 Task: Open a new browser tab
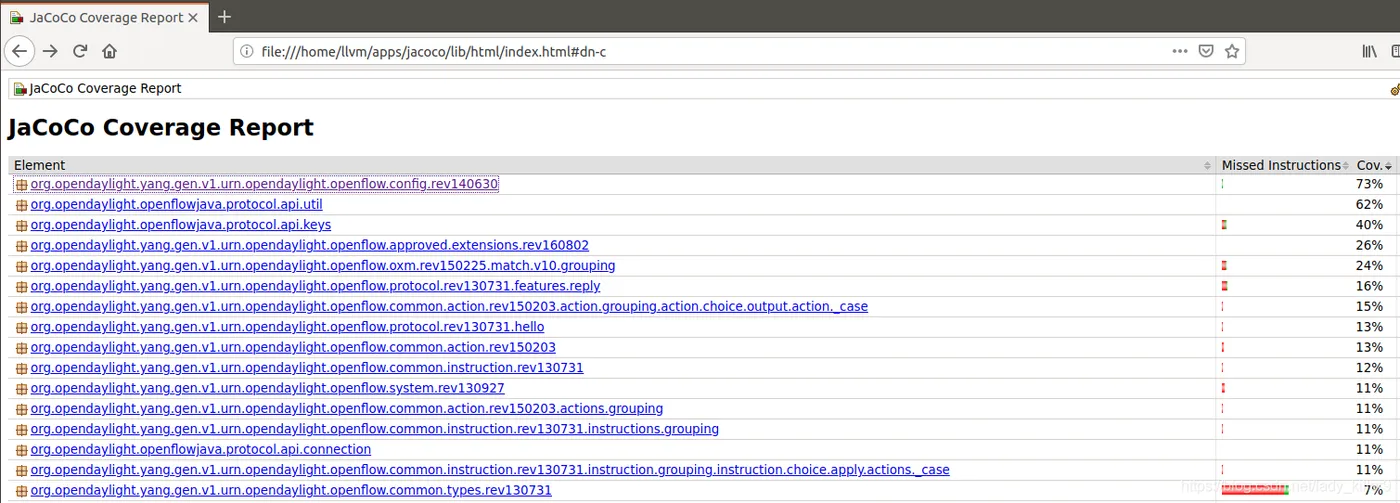(x=224, y=17)
